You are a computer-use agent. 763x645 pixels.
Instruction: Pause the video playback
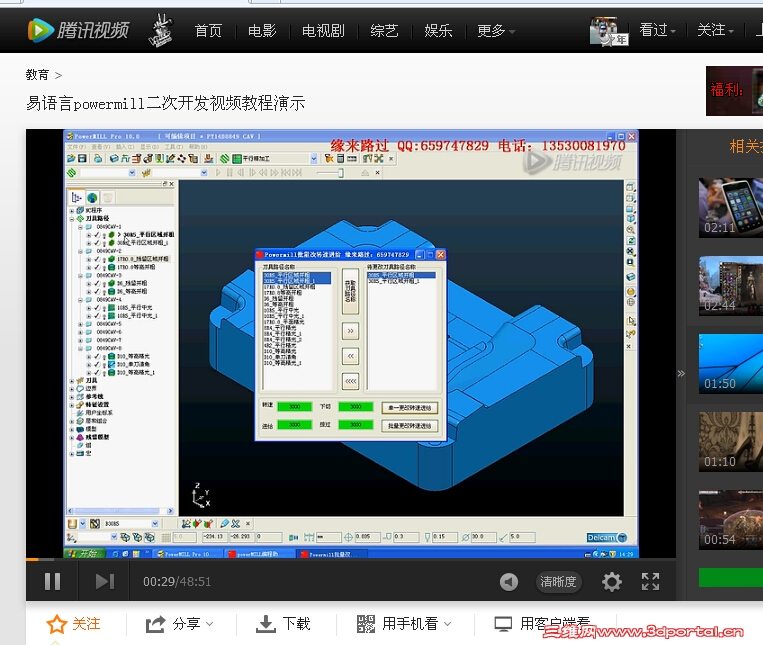(x=53, y=581)
